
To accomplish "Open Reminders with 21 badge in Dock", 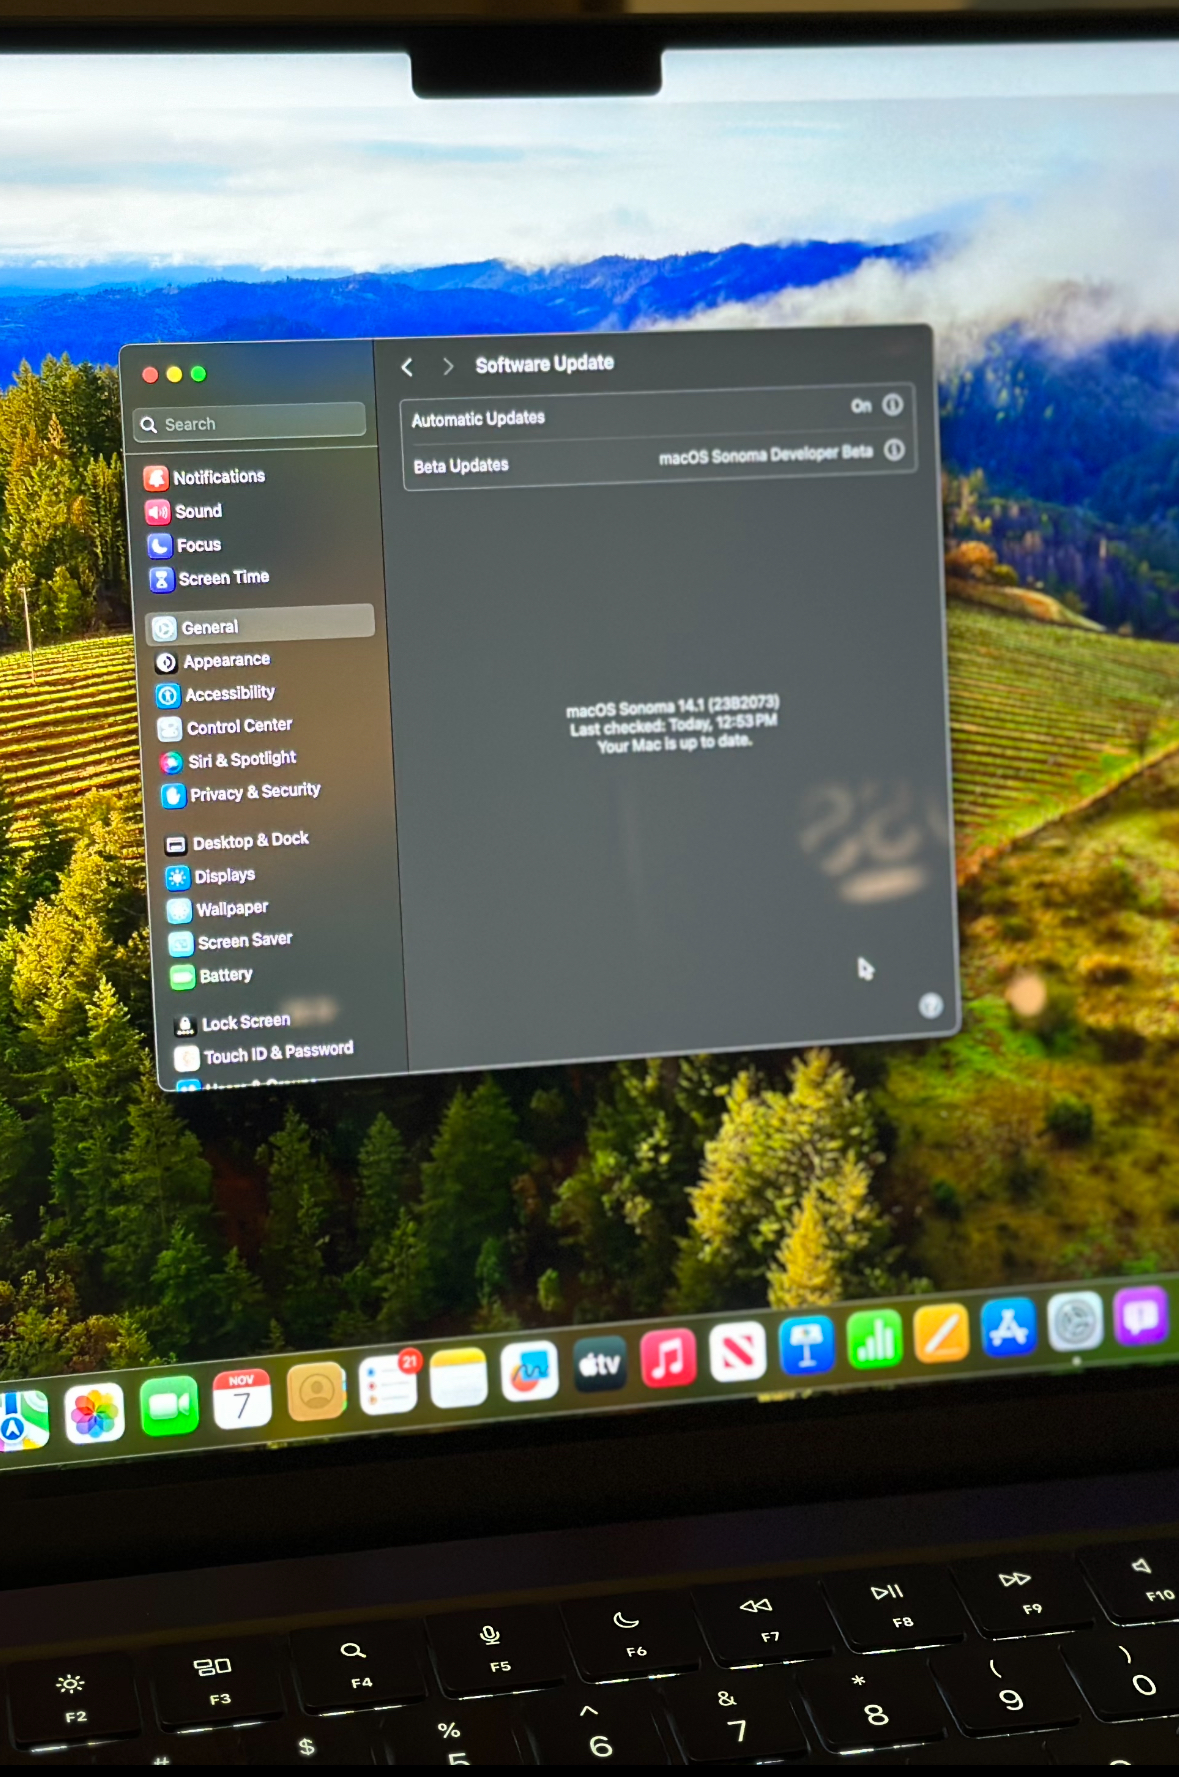I will (x=388, y=1383).
